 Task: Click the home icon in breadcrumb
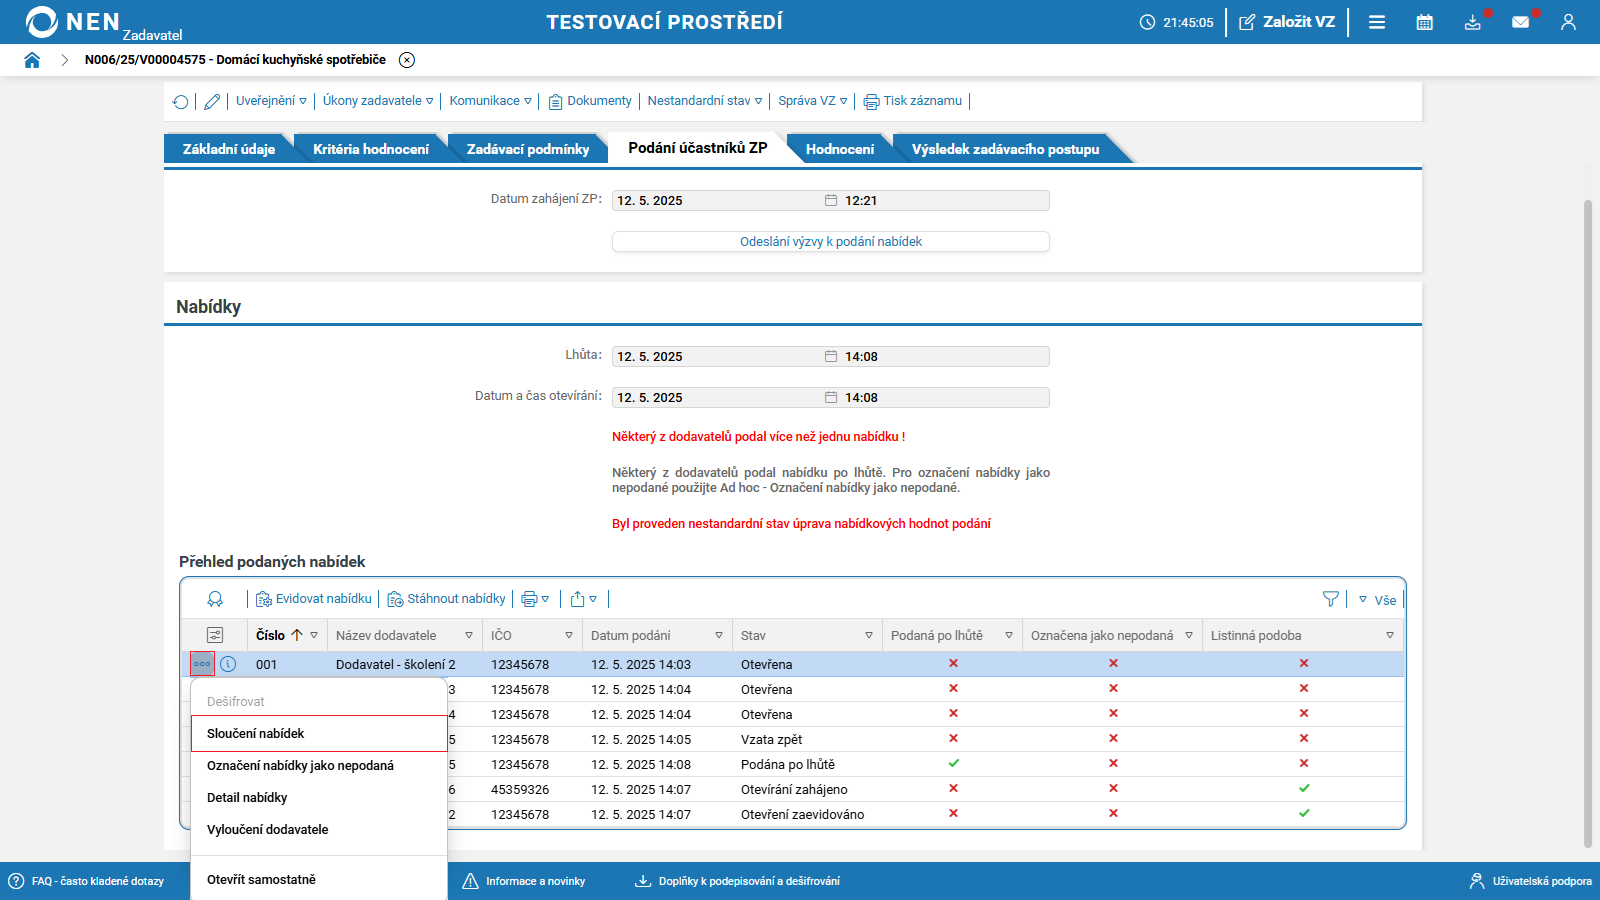click(x=32, y=60)
